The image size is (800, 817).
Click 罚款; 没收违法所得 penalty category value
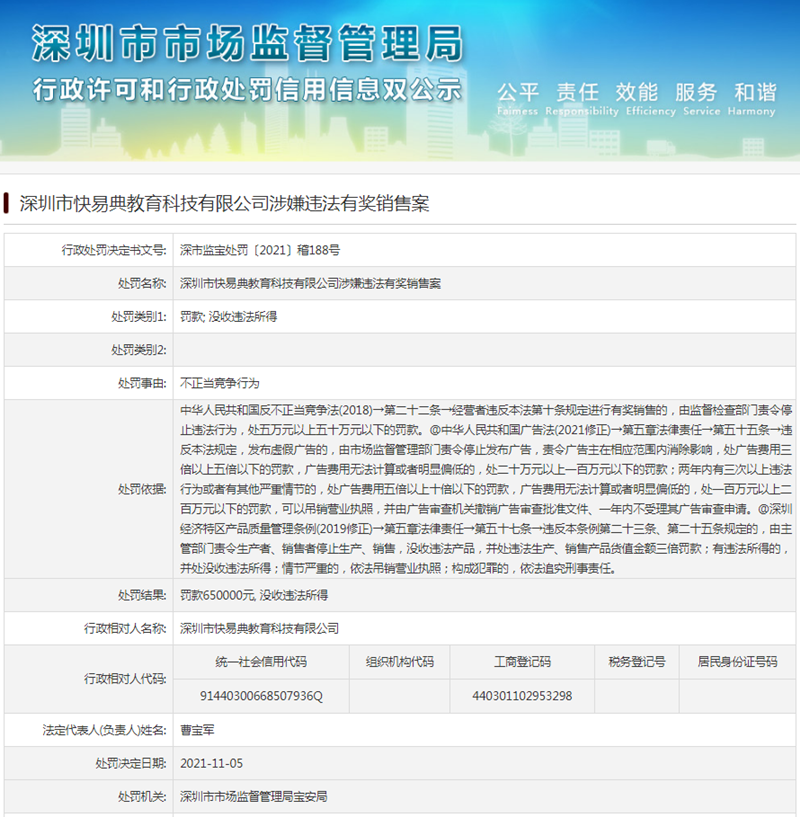(228, 317)
